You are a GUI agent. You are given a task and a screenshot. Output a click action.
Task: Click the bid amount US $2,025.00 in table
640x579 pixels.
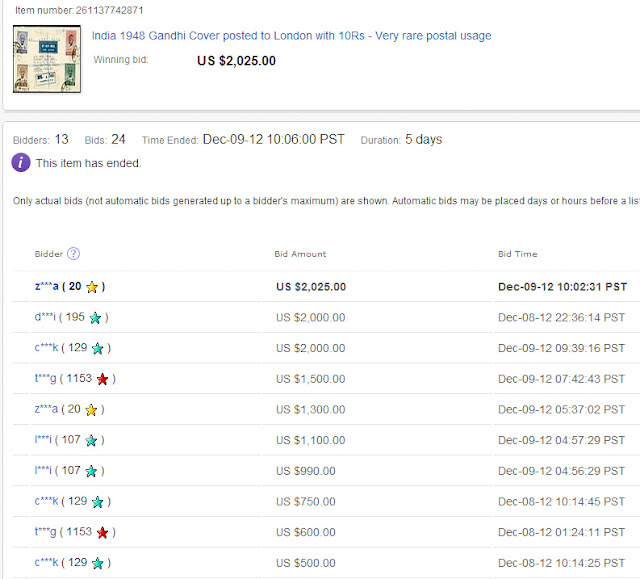tap(311, 287)
